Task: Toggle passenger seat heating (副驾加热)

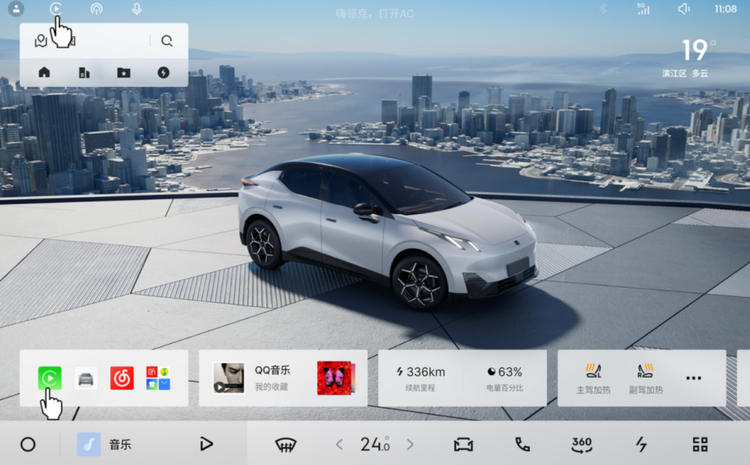Action: pyautogui.click(x=645, y=378)
